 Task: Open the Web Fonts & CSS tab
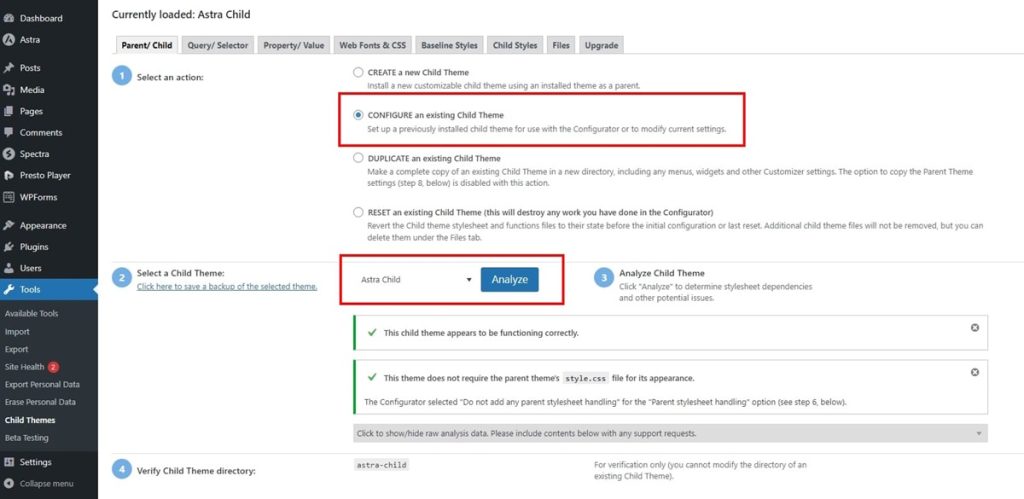click(x=372, y=45)
